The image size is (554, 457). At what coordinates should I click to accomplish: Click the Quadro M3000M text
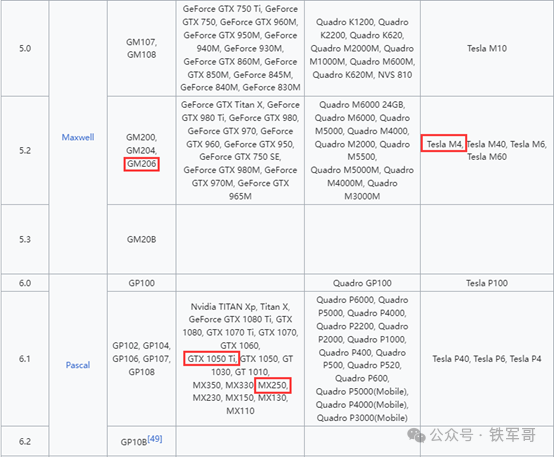(x=362, y=196)
